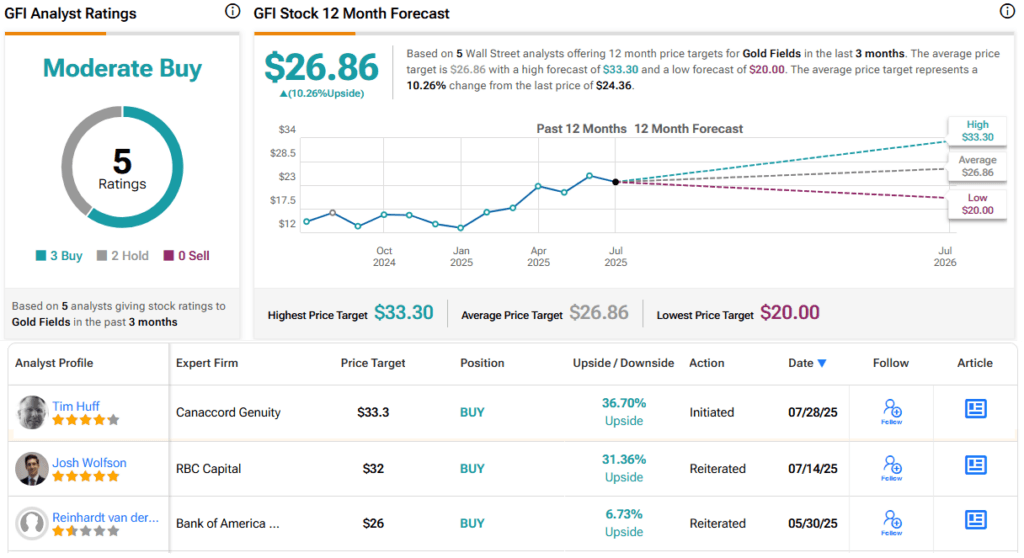Viewport: 1024px width, 558px height.
Task: Click Reinhardt van der...'s star rating
Action: tap(86, 531)
